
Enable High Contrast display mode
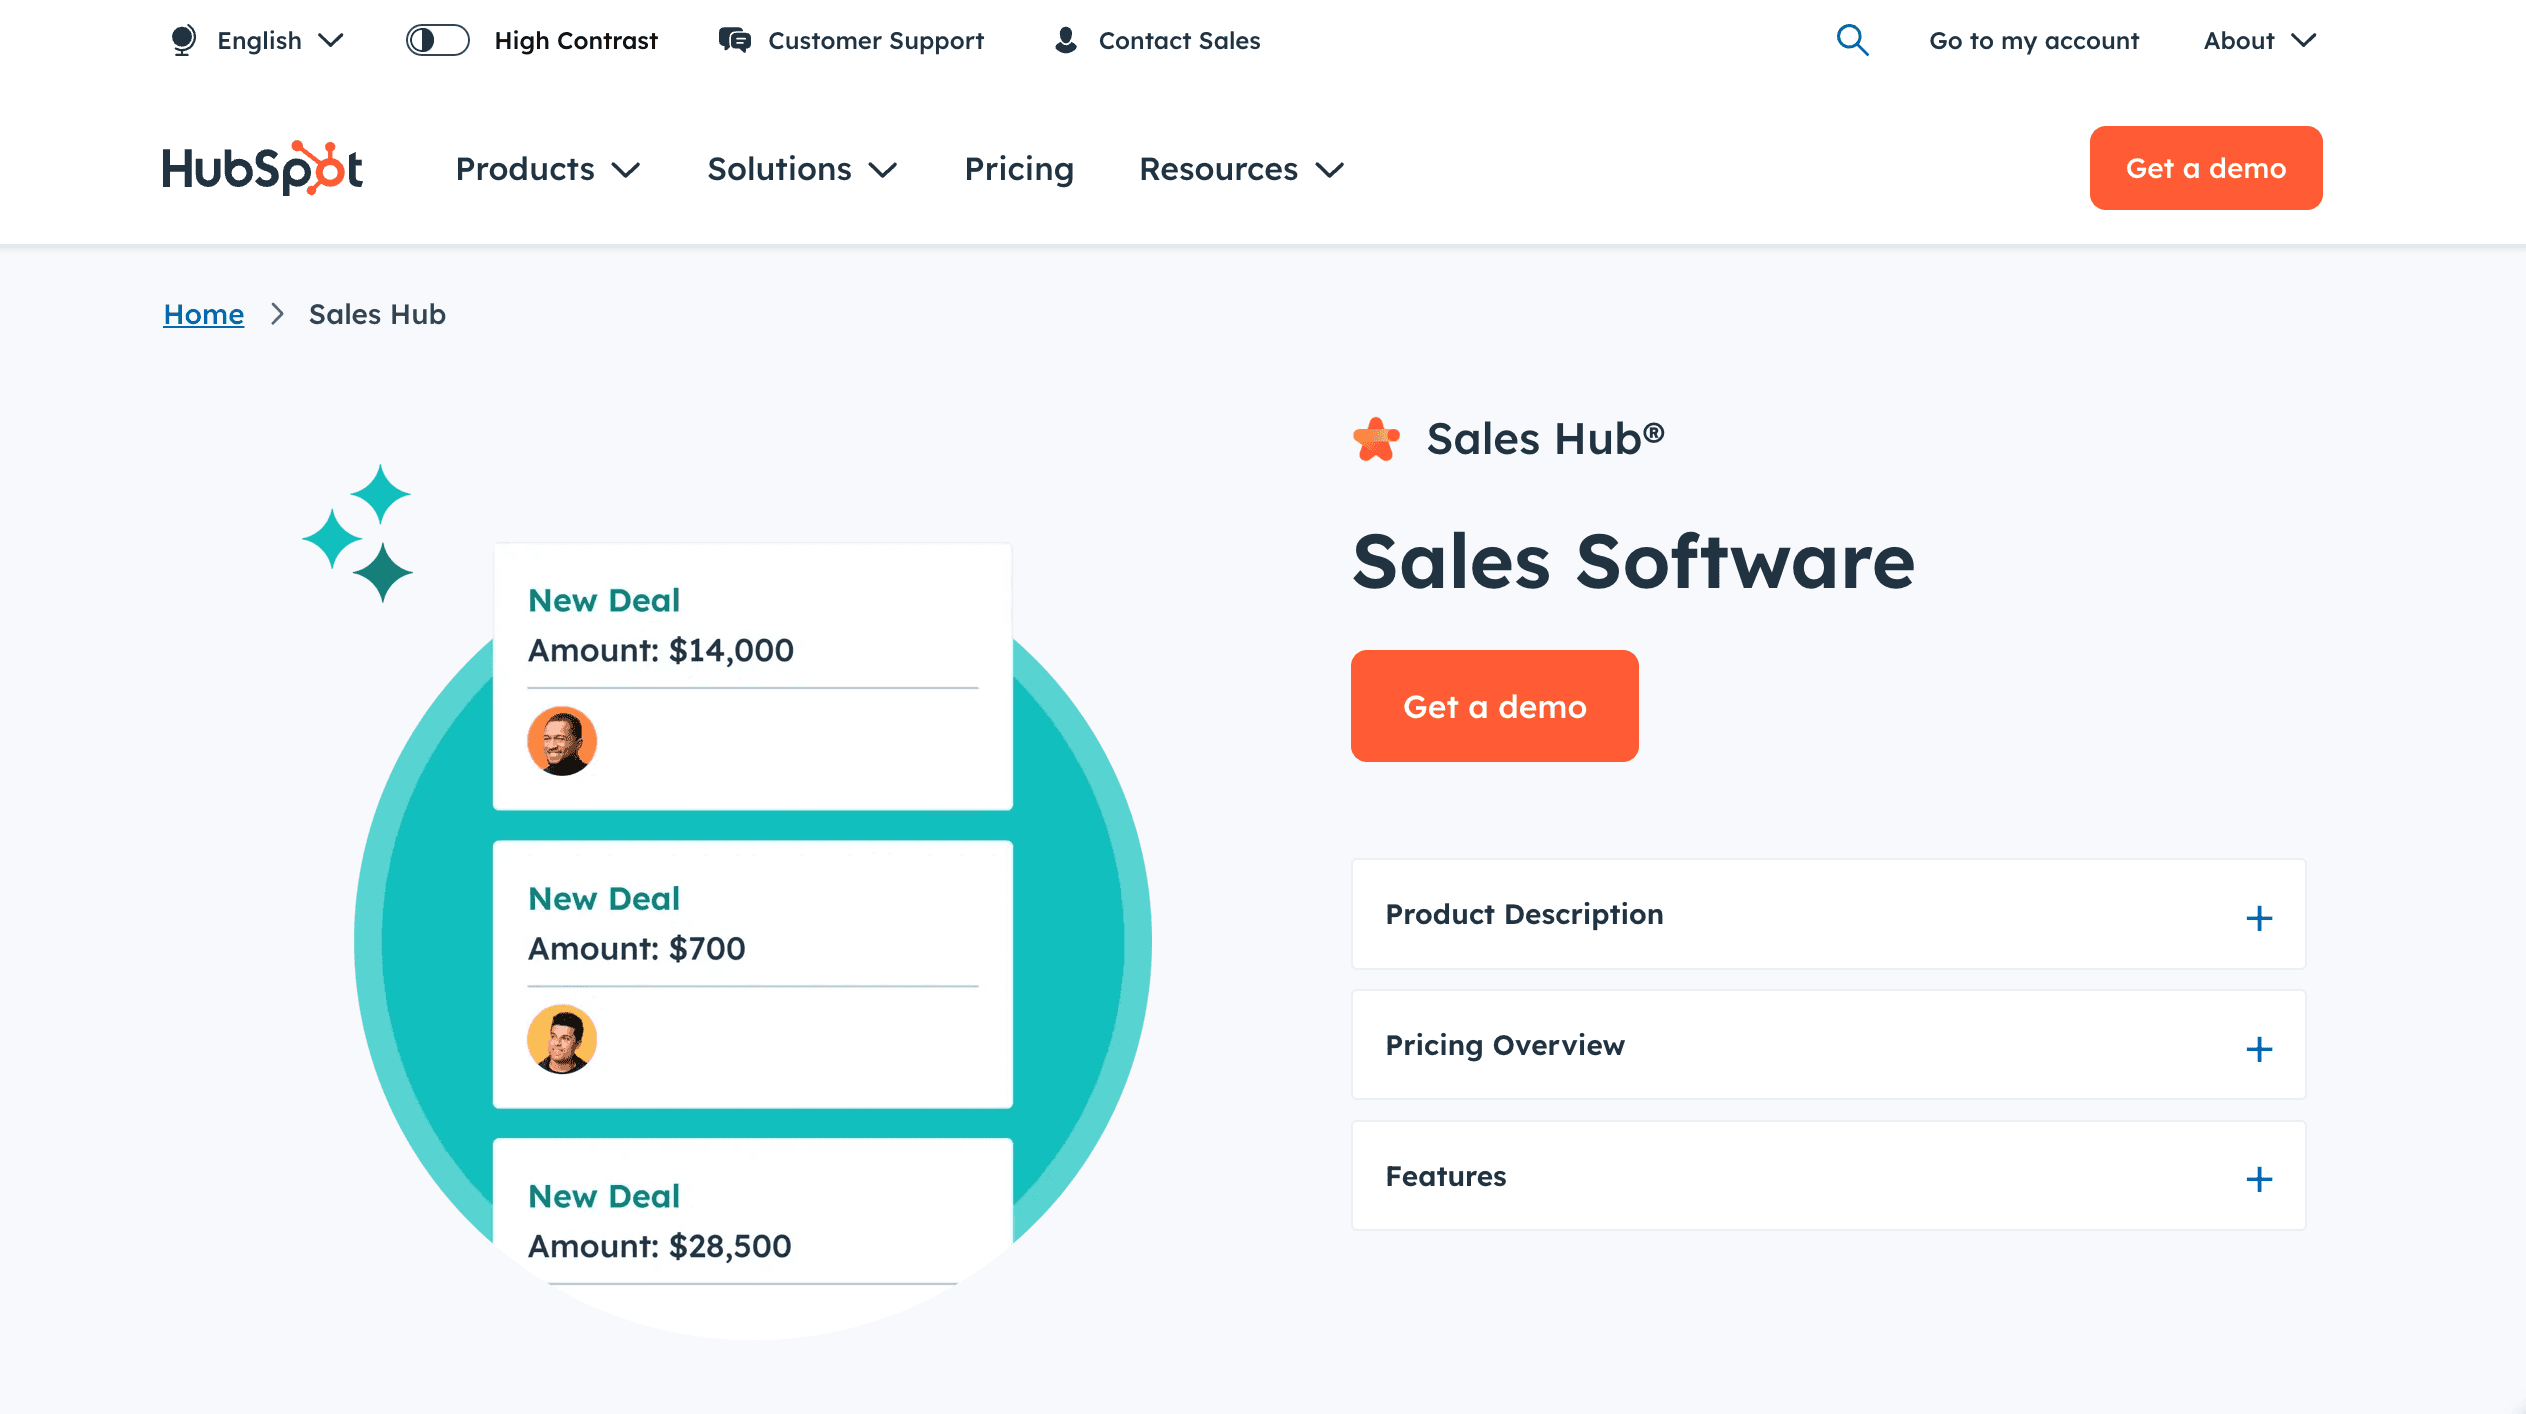(x=437, y=38)
